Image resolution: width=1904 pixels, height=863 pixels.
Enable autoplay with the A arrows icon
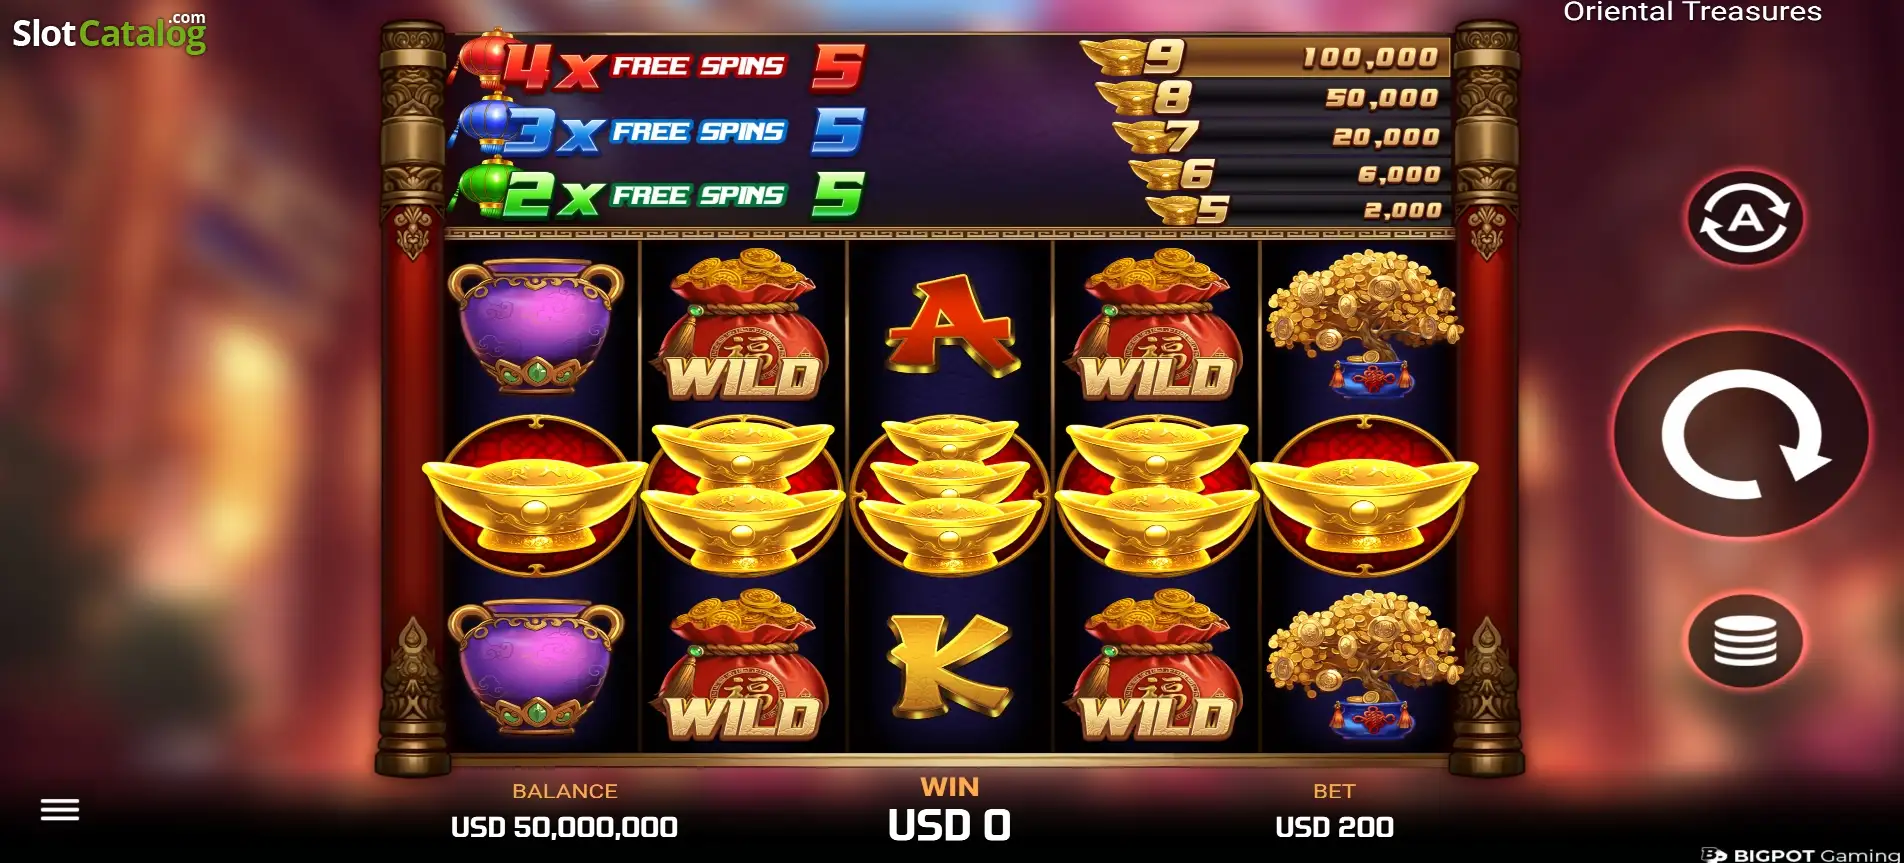[x=1745, y=219]
